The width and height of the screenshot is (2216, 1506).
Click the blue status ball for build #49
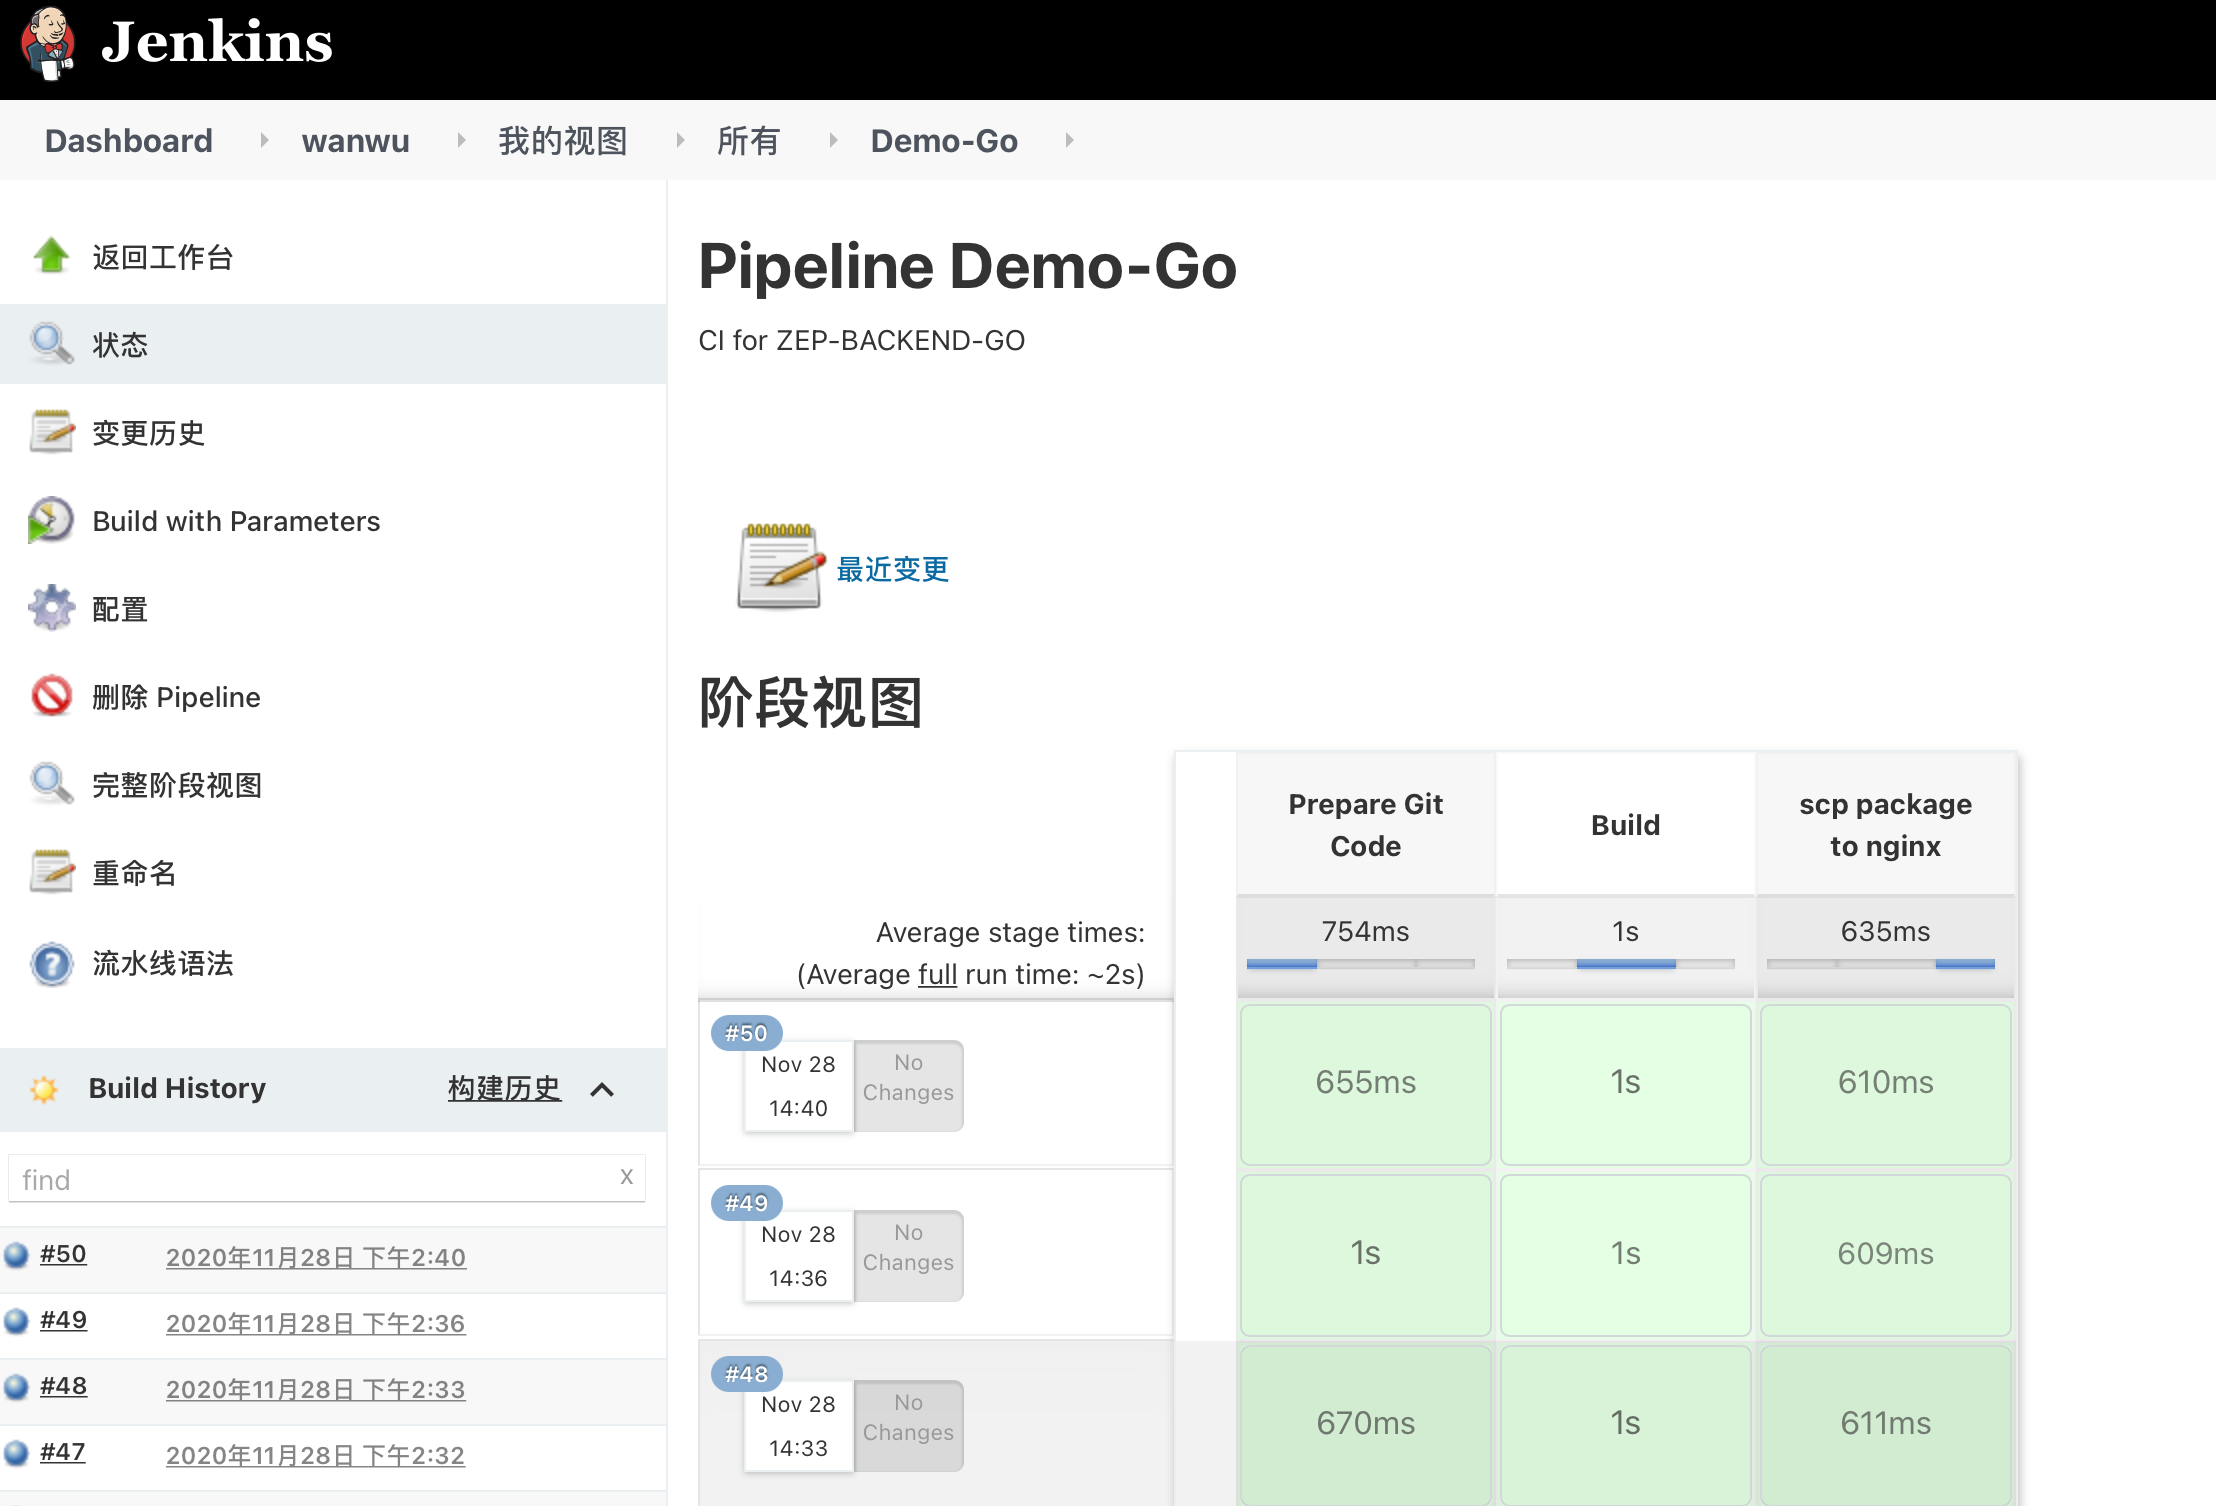coord(16,1321)
